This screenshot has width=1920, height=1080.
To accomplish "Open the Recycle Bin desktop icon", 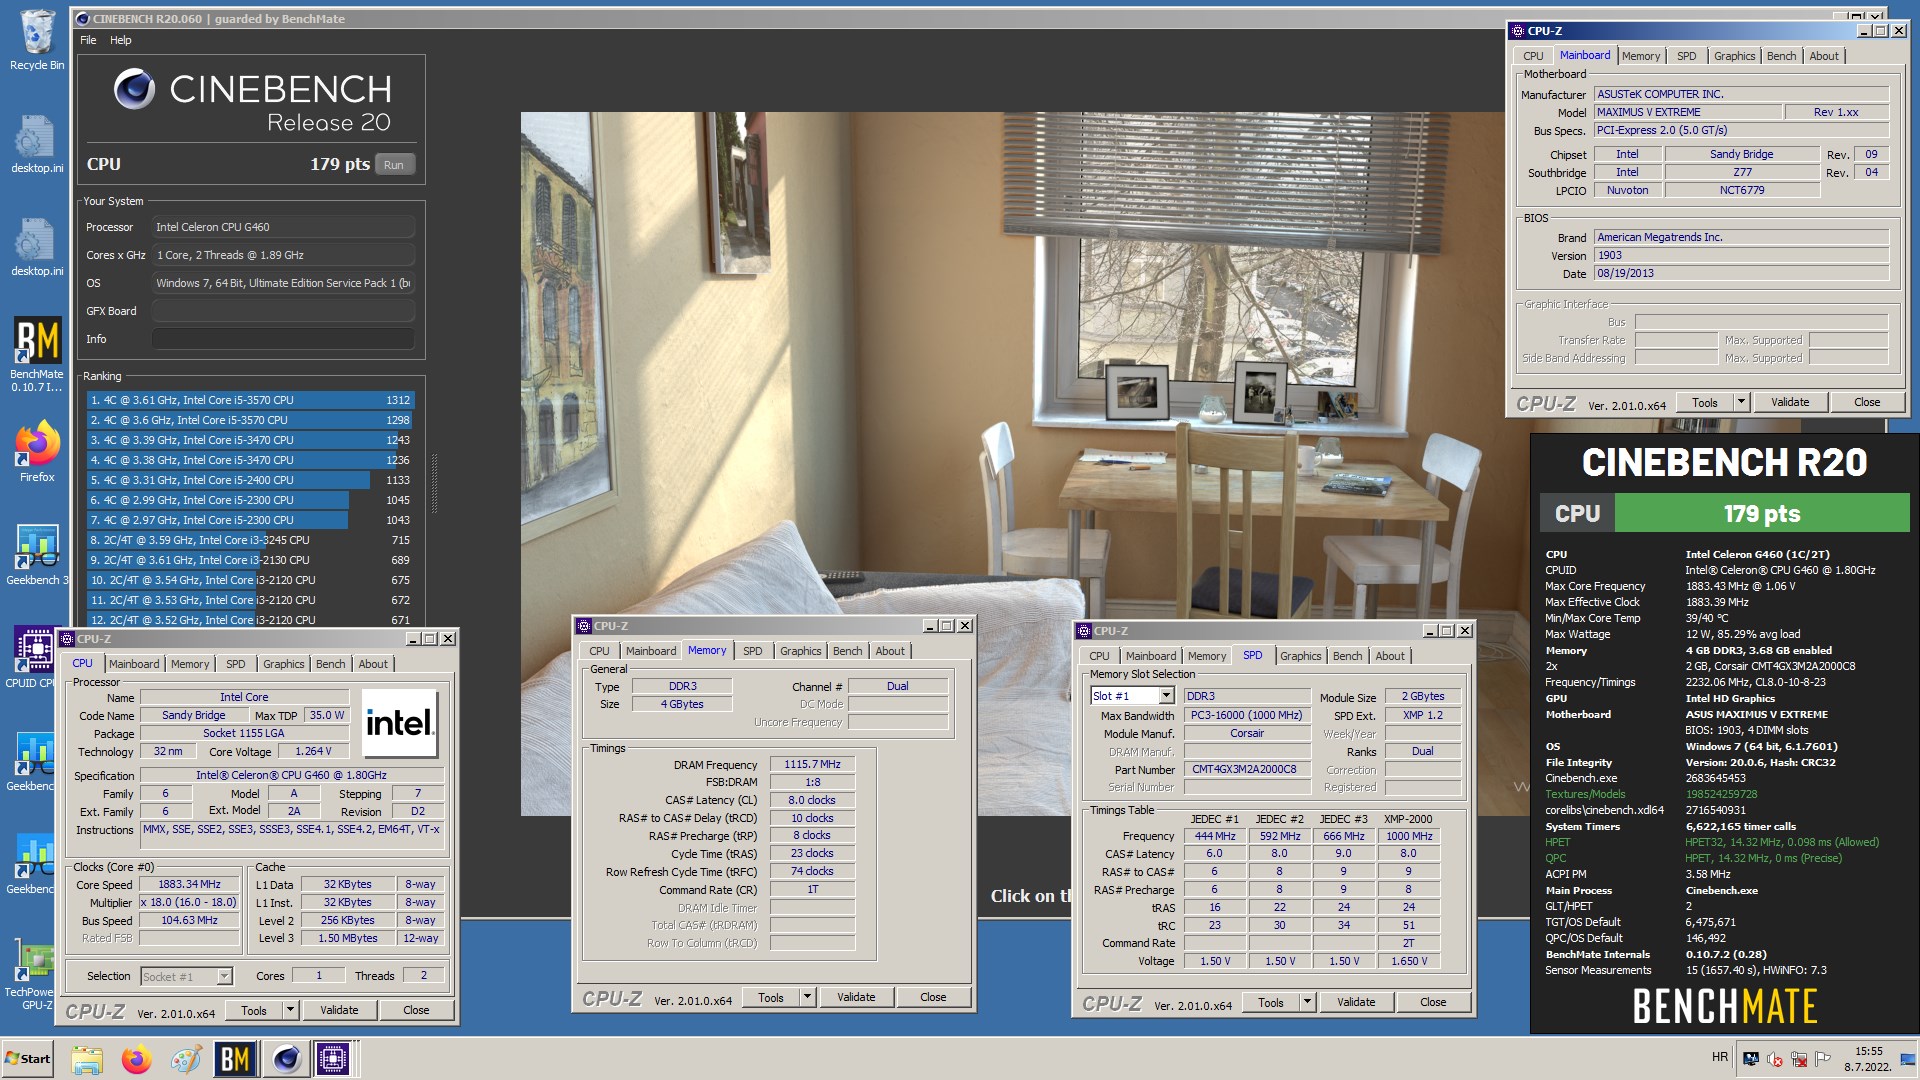I will (37, 40).
